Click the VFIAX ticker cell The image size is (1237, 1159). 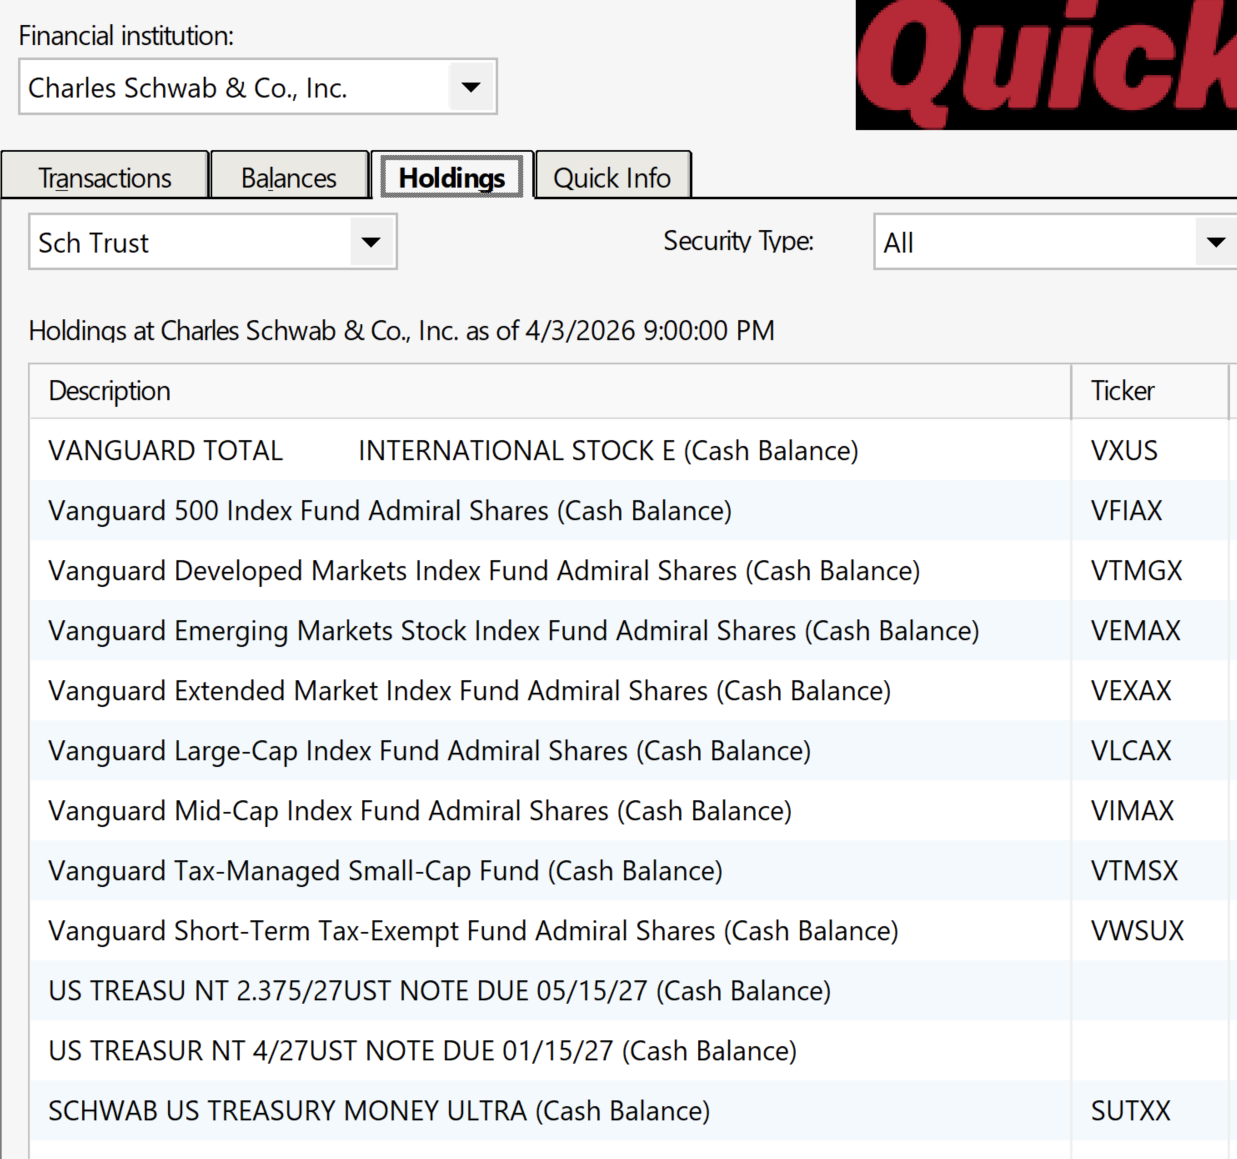1150,510
